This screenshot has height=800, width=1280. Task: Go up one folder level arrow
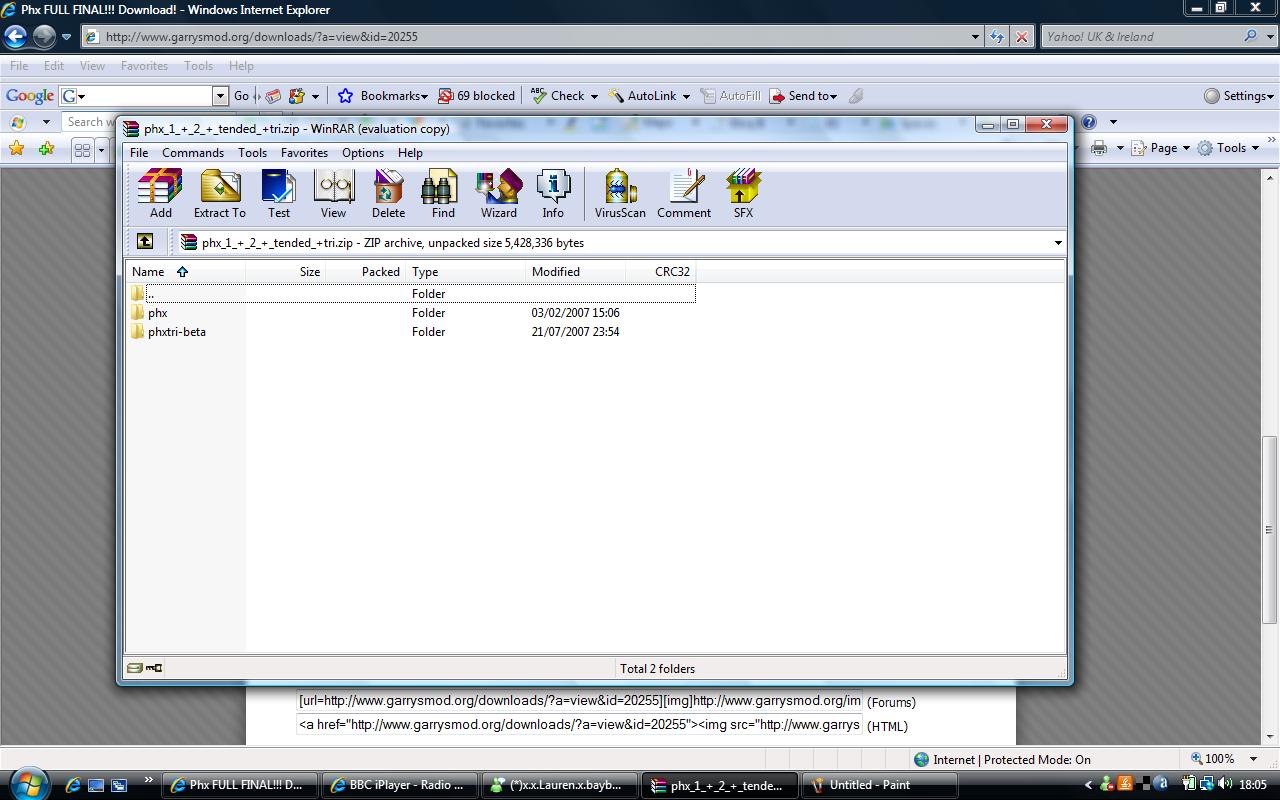click(145, 241)
